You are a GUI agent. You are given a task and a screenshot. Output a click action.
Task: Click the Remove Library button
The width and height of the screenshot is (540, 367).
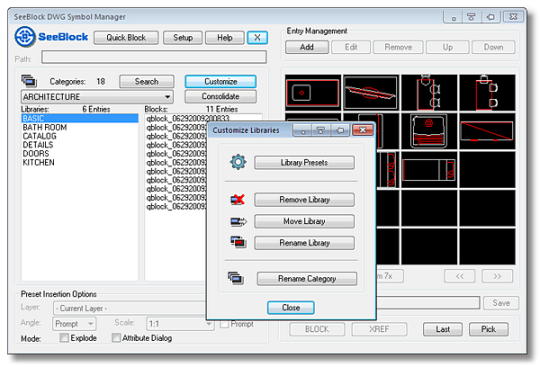[304, 200]
